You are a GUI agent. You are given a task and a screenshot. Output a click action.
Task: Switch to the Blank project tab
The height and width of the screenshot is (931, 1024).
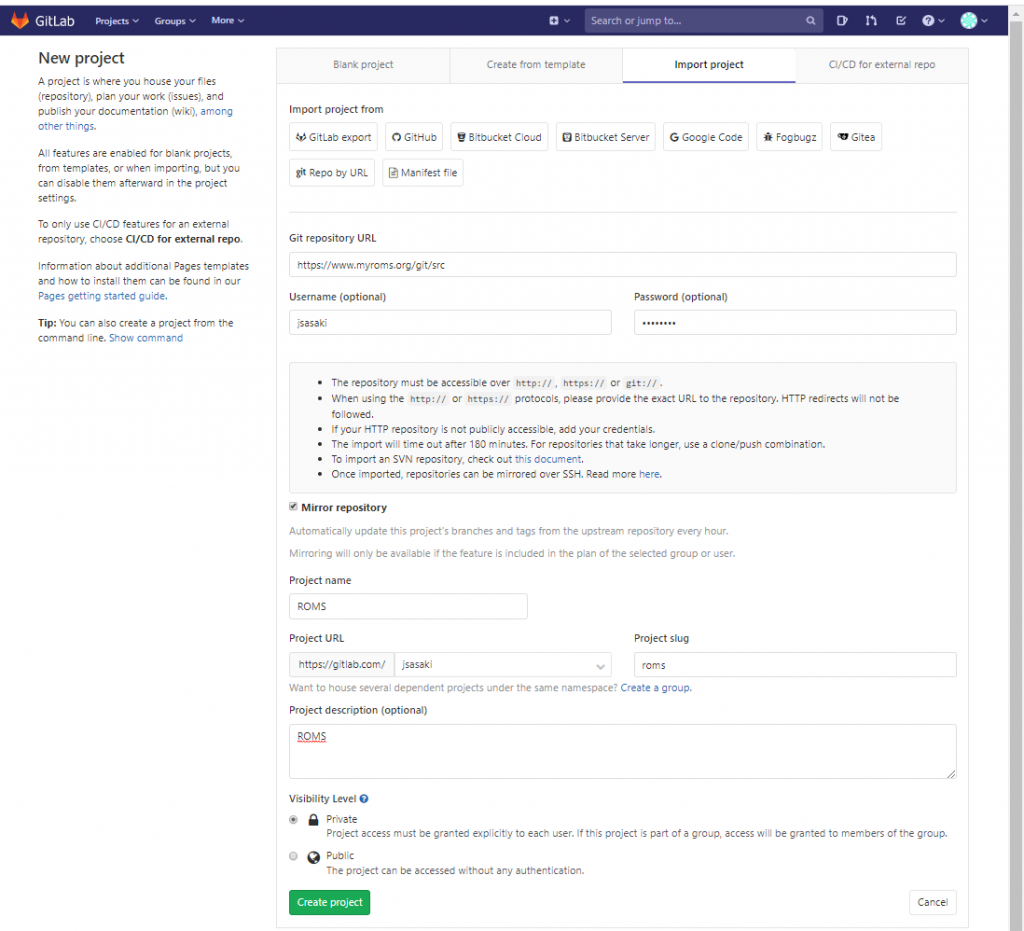tap(363, 65)
